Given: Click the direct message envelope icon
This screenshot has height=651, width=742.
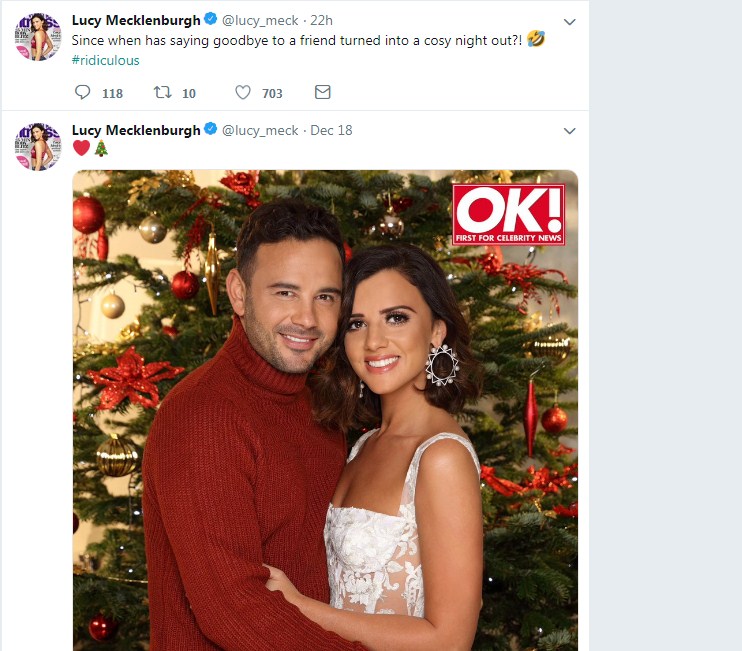Looking at the screenshot, I should click(323, 92).
